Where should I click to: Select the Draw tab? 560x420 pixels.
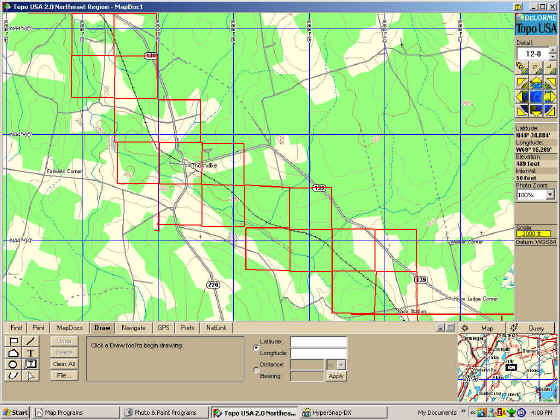[x=102, y=328]
